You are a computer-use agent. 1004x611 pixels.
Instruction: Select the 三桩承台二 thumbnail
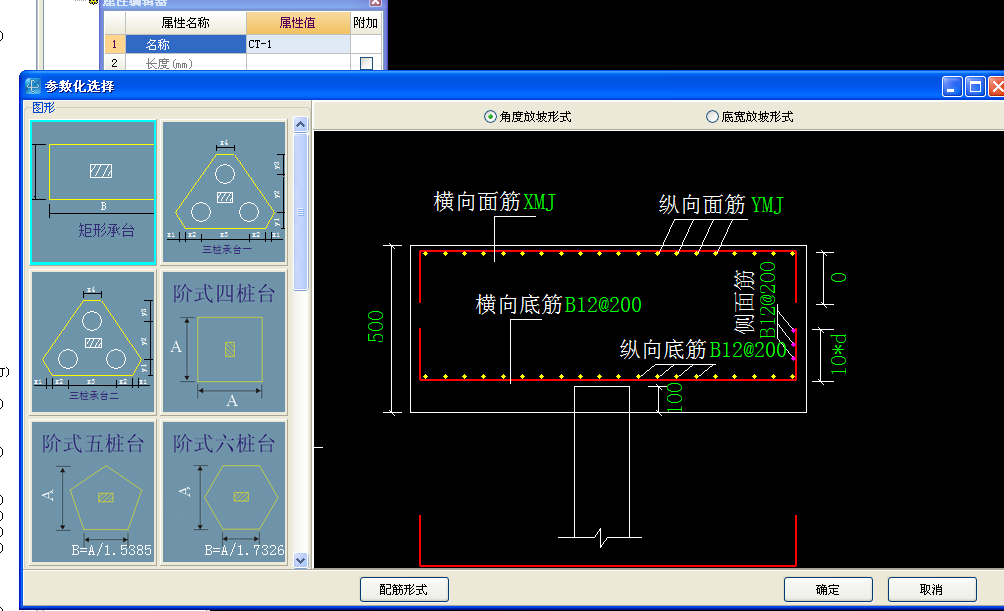(x=93, y=342)
